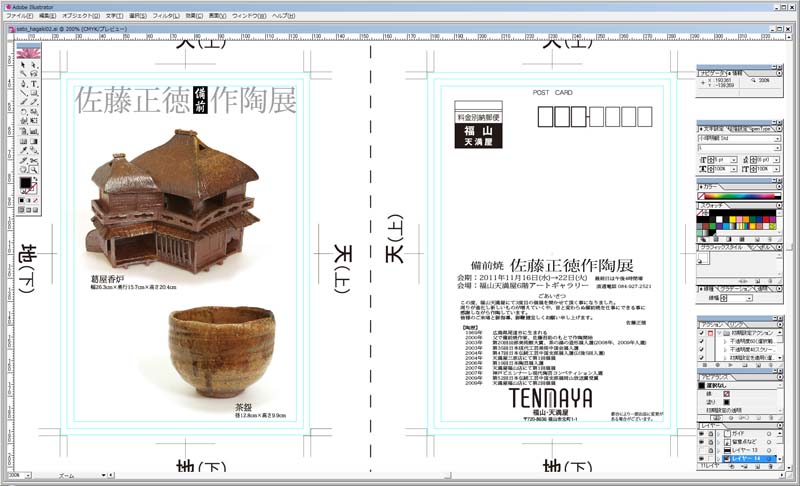
Task: Select the Paintbrush tool
Action: point(23,102)
